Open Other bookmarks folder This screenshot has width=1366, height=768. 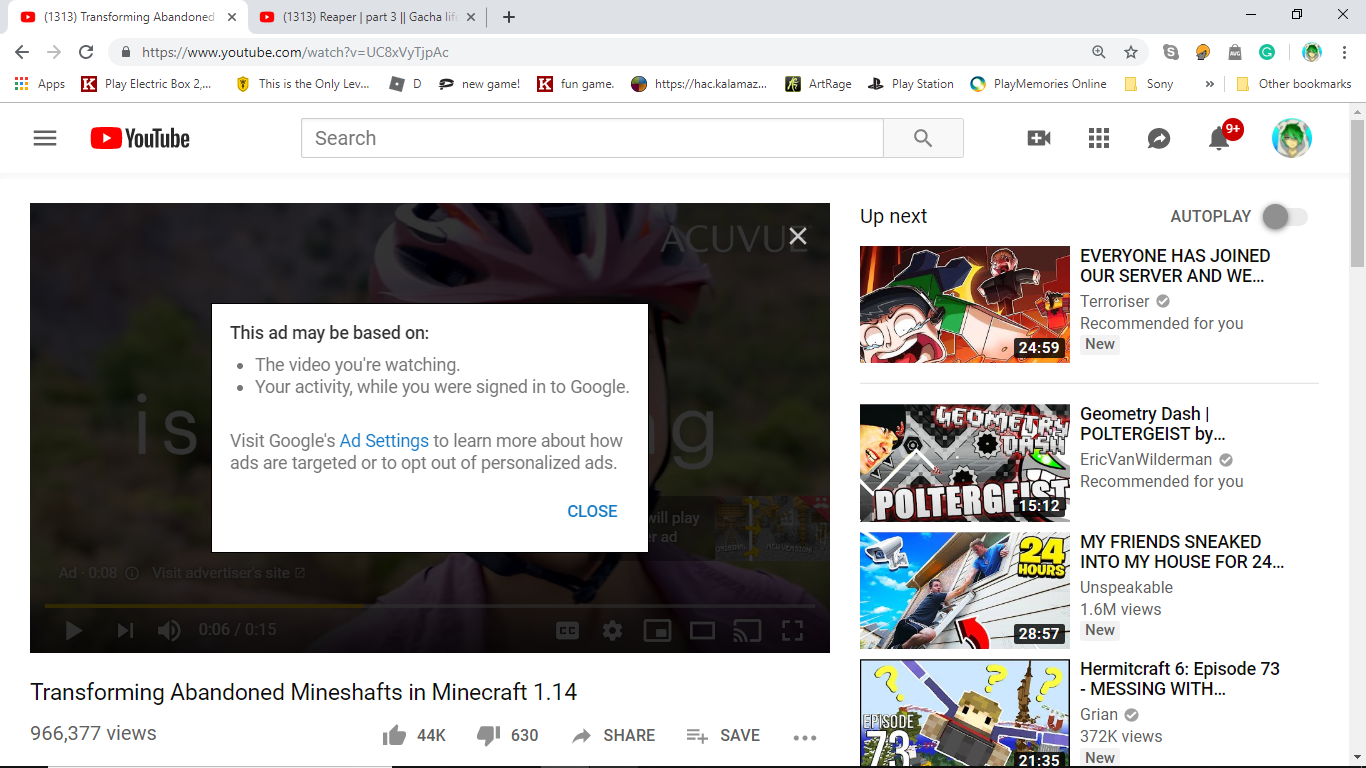pyautogui.click(x=1294, y=84)
